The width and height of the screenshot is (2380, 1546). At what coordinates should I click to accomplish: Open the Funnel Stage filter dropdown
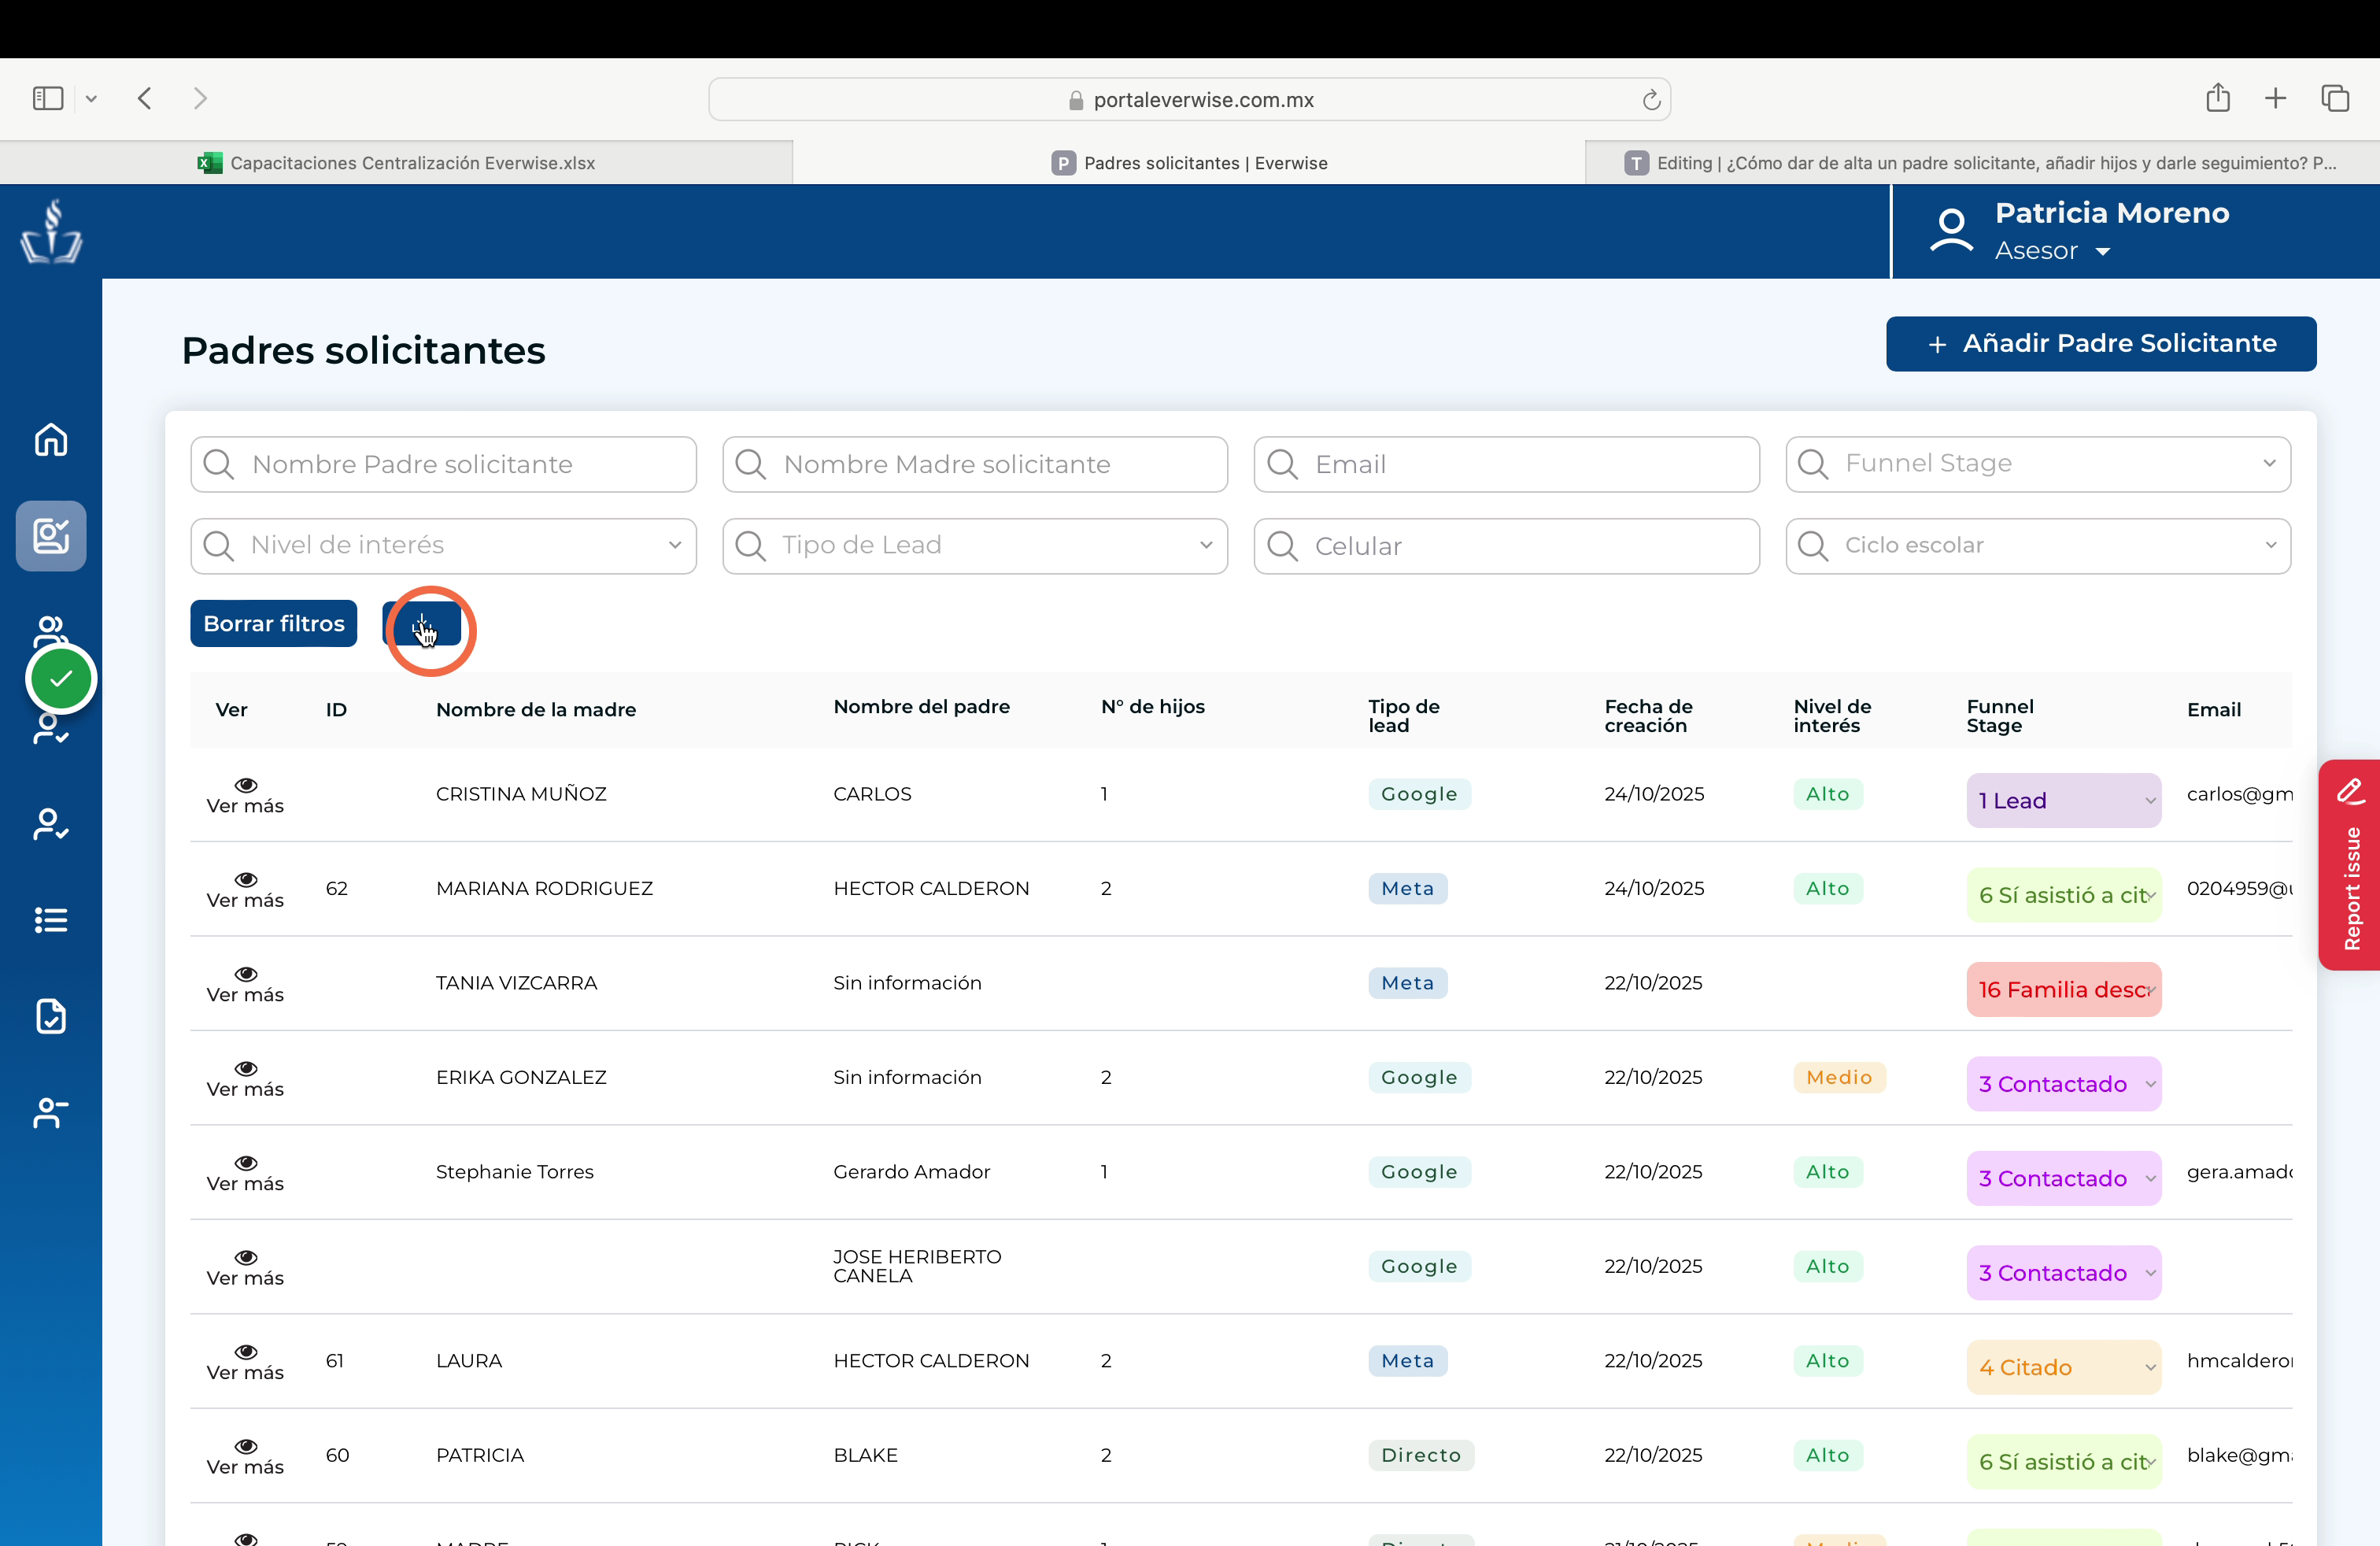point(2038,464)
